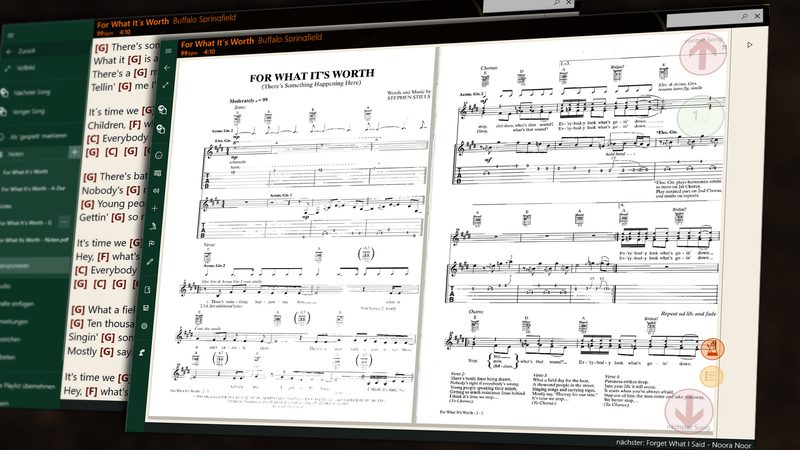800x450 pixels.
Task: Click the pink down-arrow next song button
Action: [689, 410]
